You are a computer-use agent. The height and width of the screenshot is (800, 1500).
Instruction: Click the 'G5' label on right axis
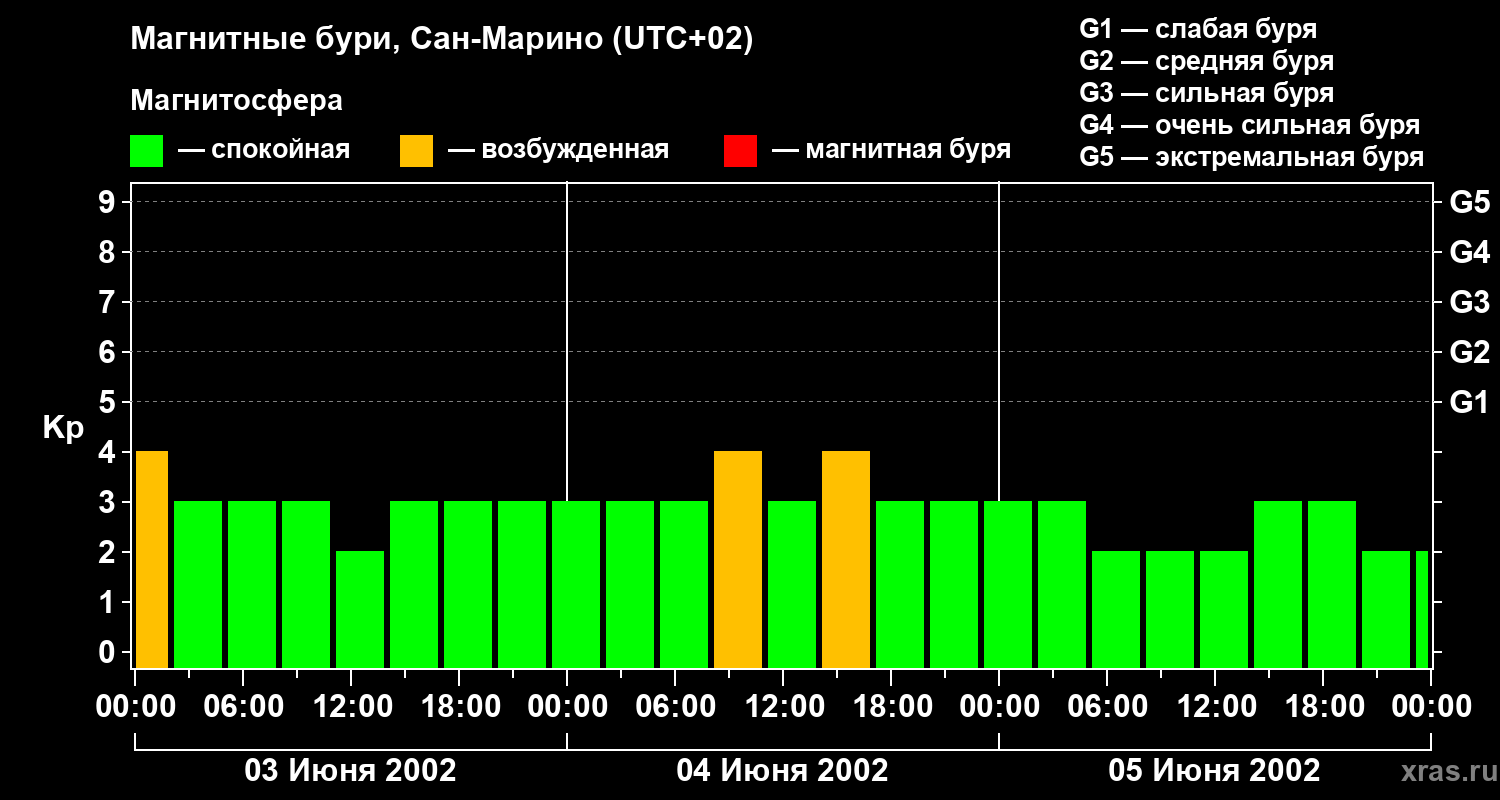tap(1469, 202)
